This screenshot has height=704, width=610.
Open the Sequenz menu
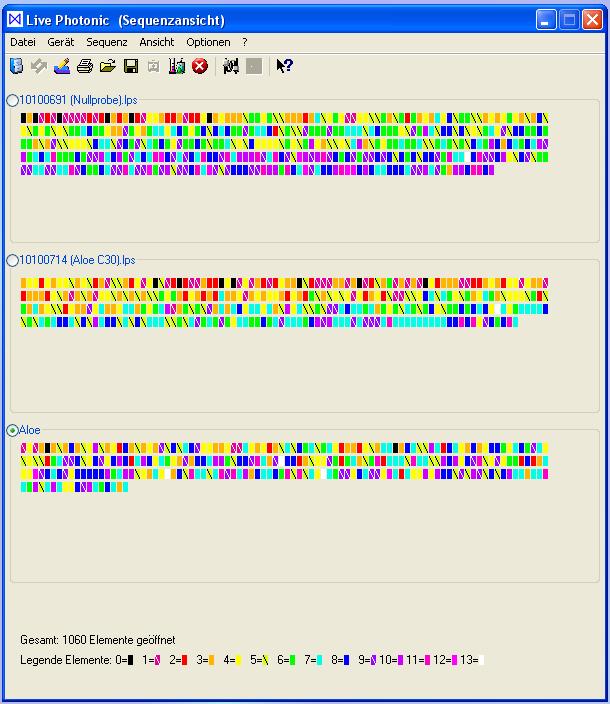[107, 42]
